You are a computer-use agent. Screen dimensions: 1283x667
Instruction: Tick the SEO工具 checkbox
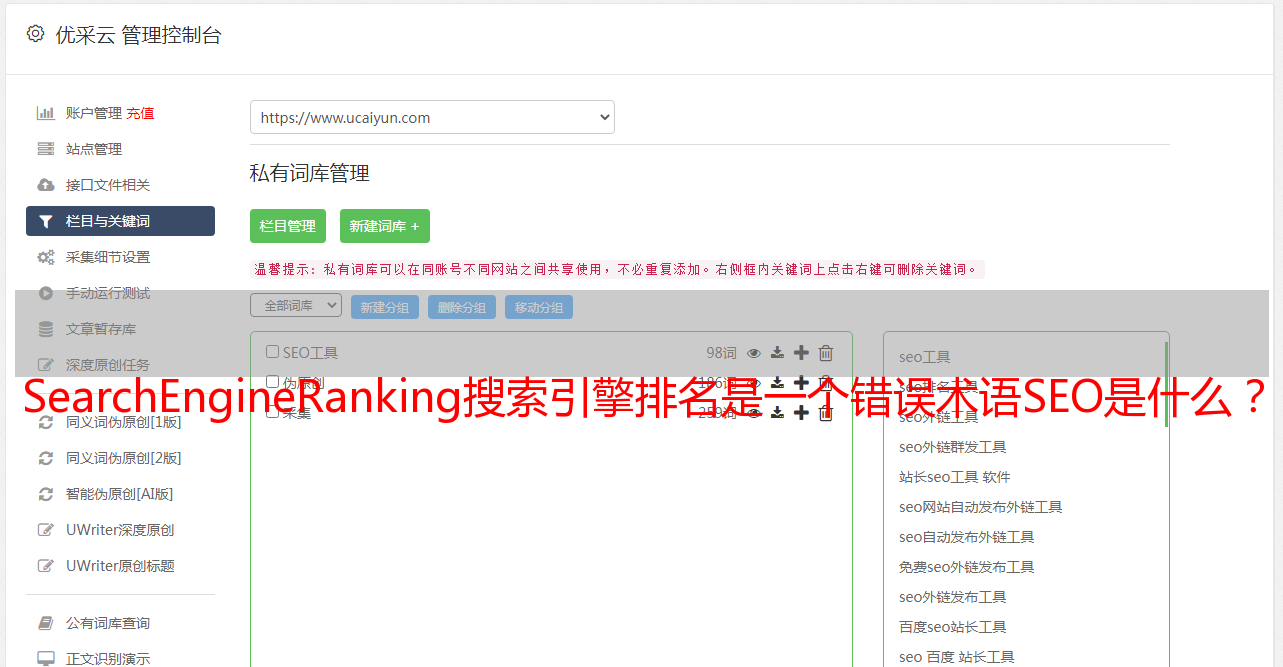click(x=272, y=352)
